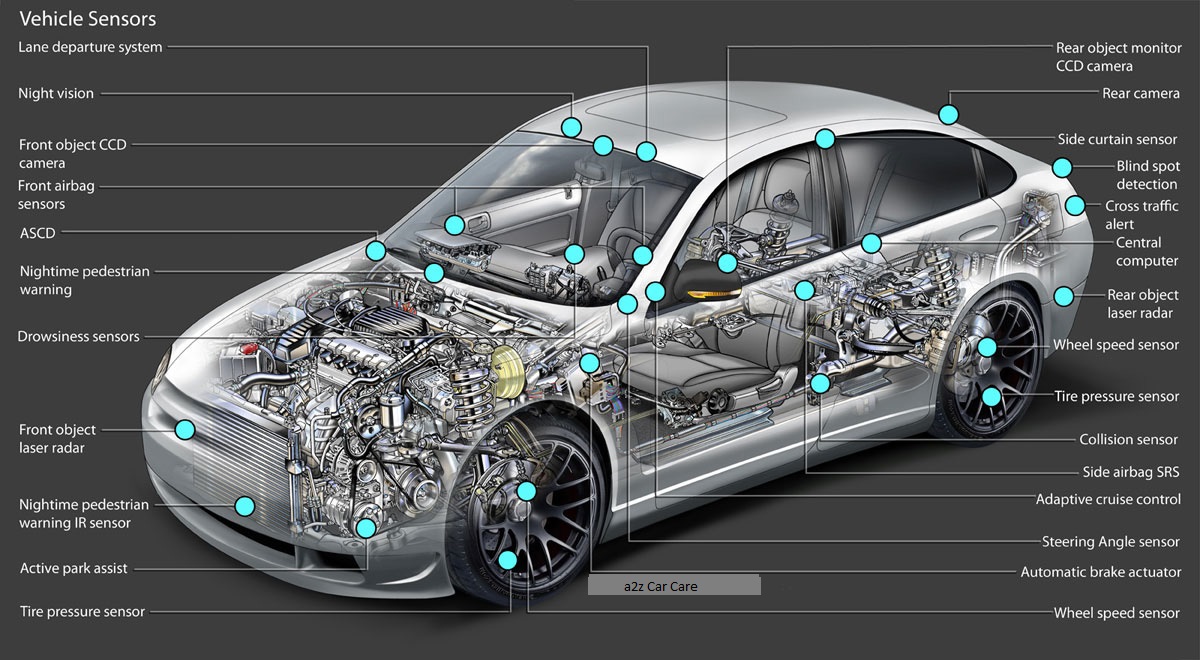Select the Front object CCD camera label
Screen dimensions: 1200x660
pos(72,154)
